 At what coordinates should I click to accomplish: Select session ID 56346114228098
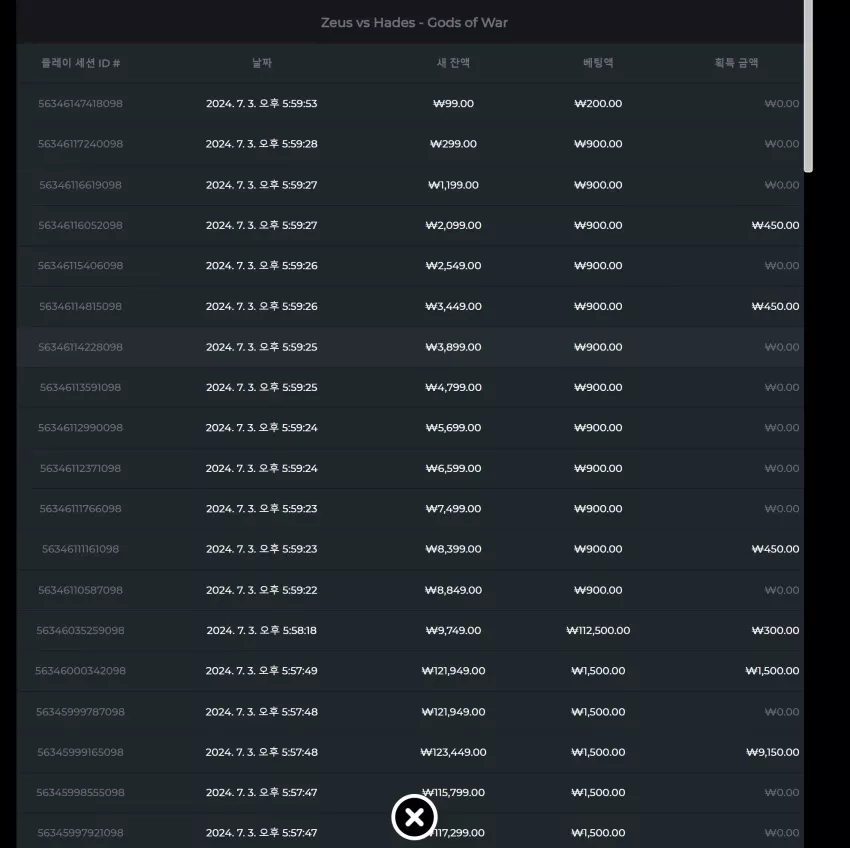click(80, 347)
